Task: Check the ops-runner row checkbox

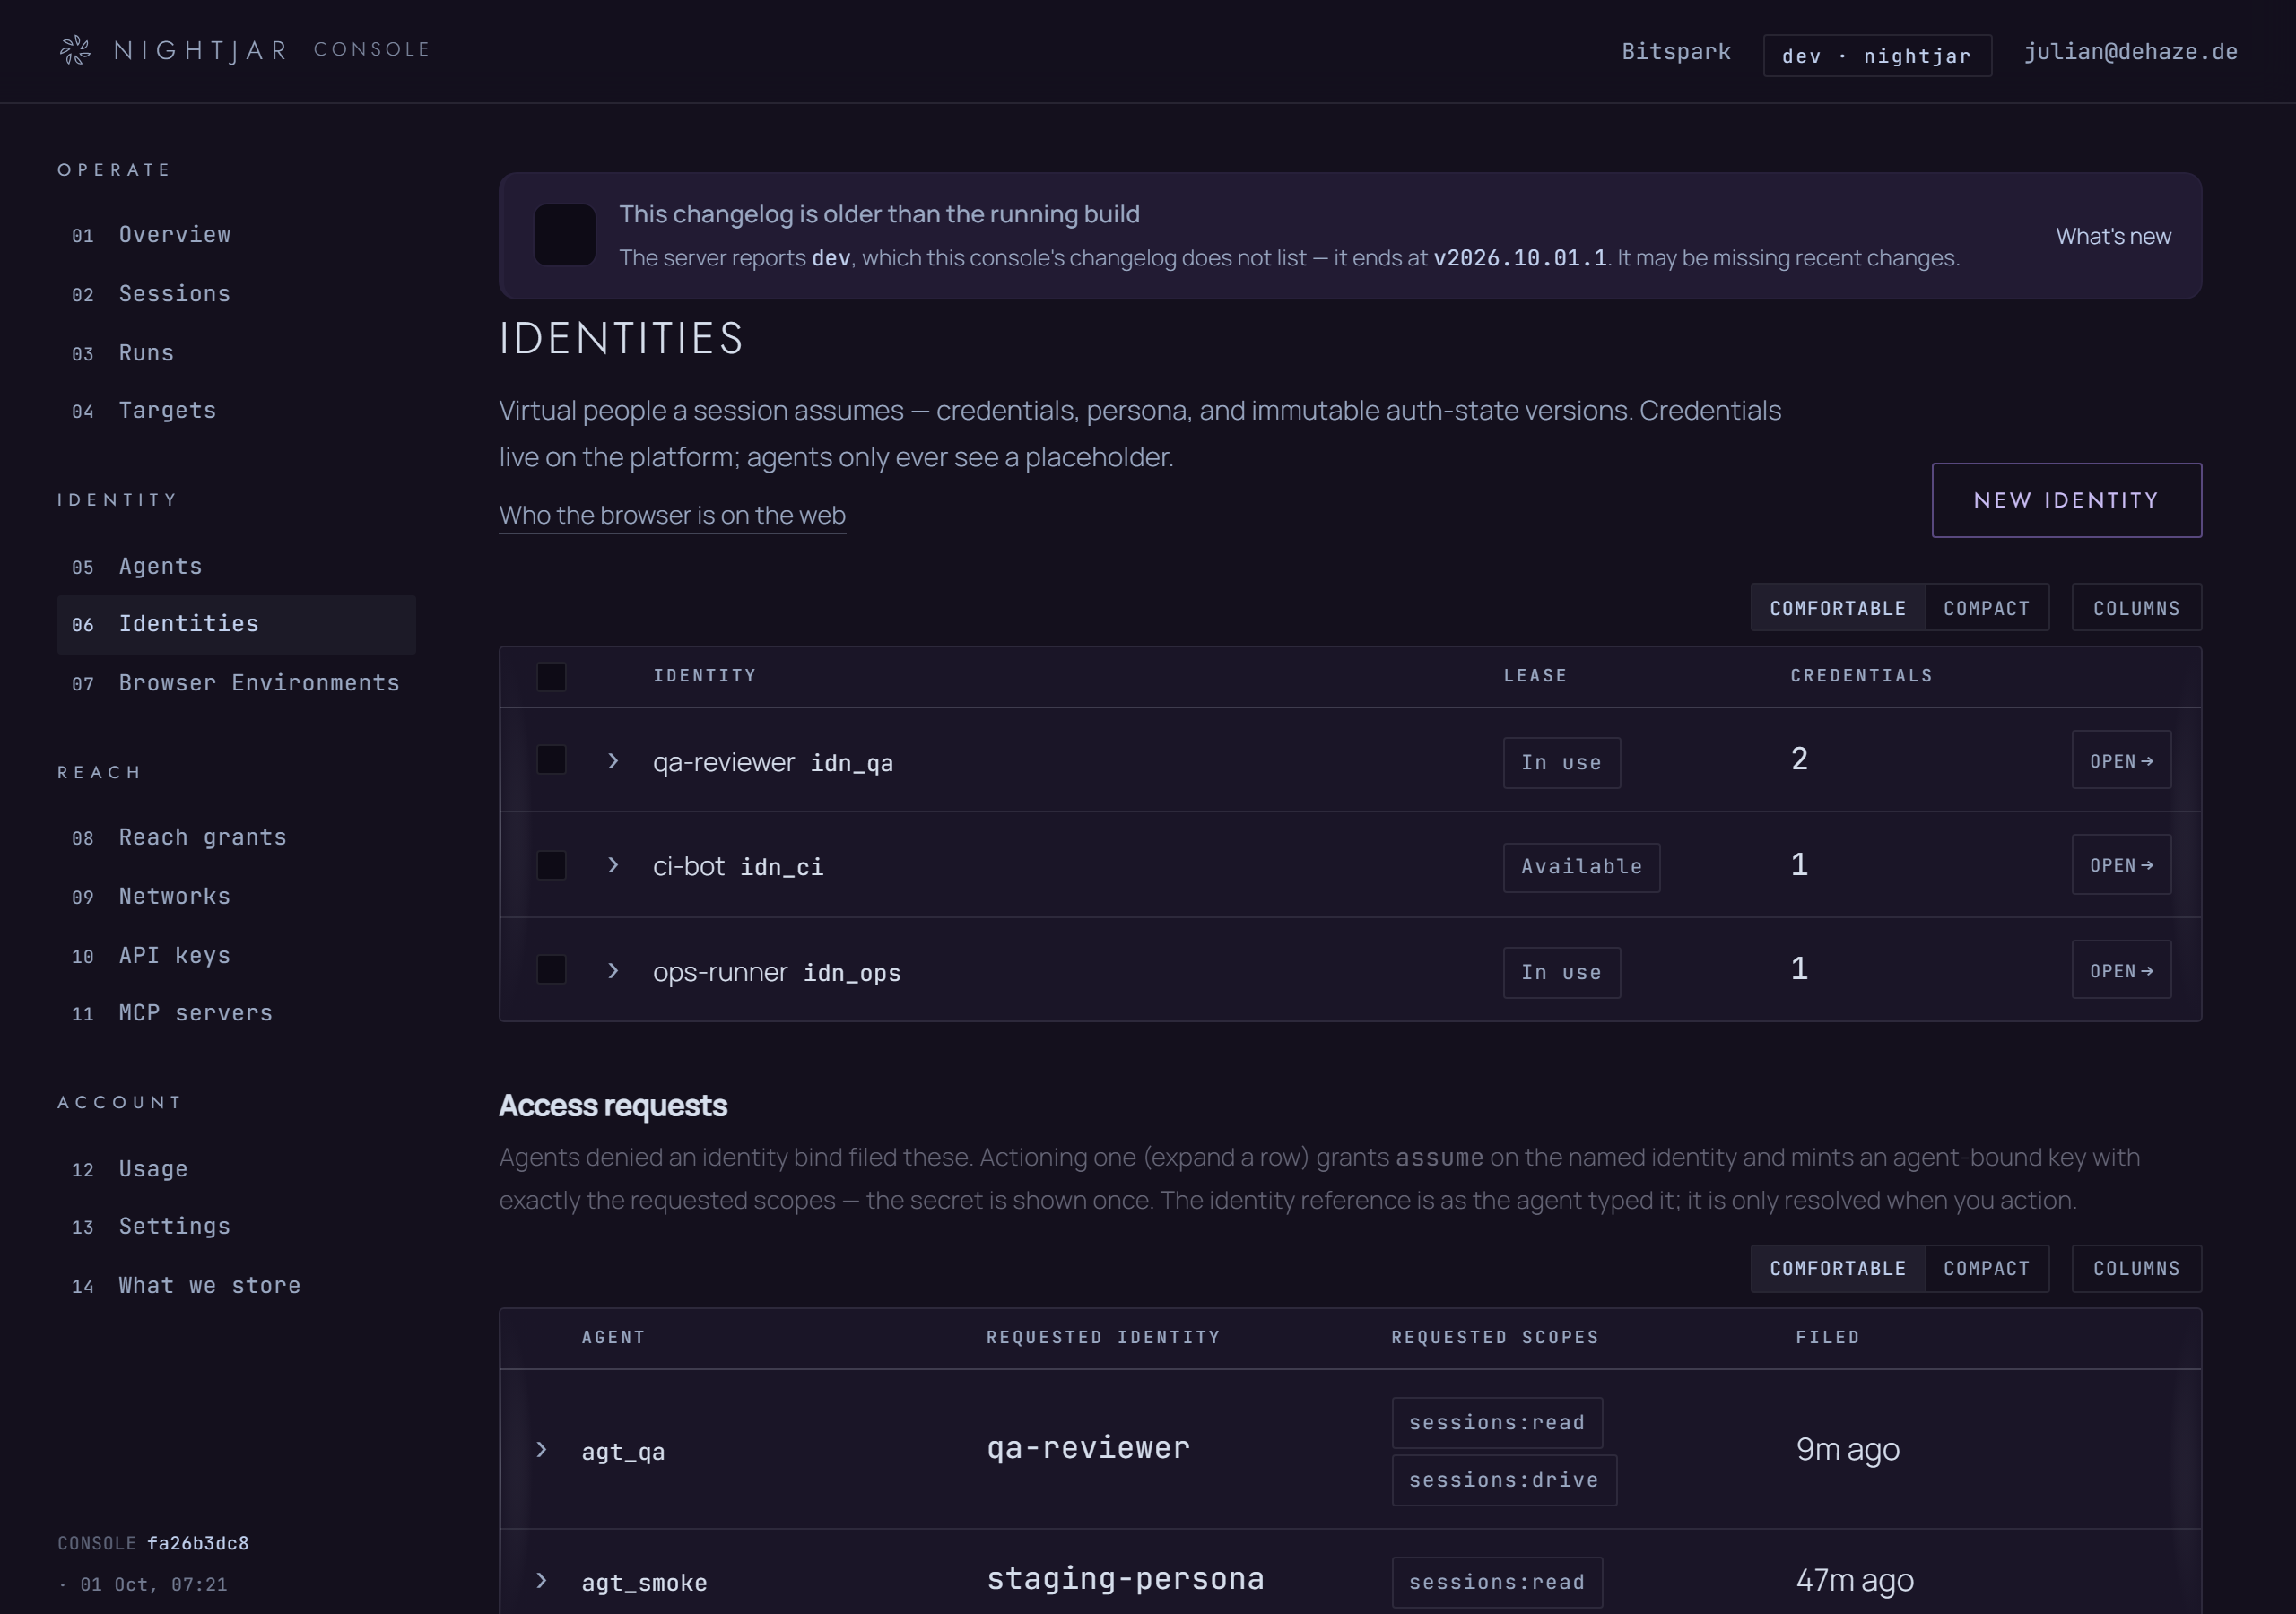Action: [x=552, y=970]
